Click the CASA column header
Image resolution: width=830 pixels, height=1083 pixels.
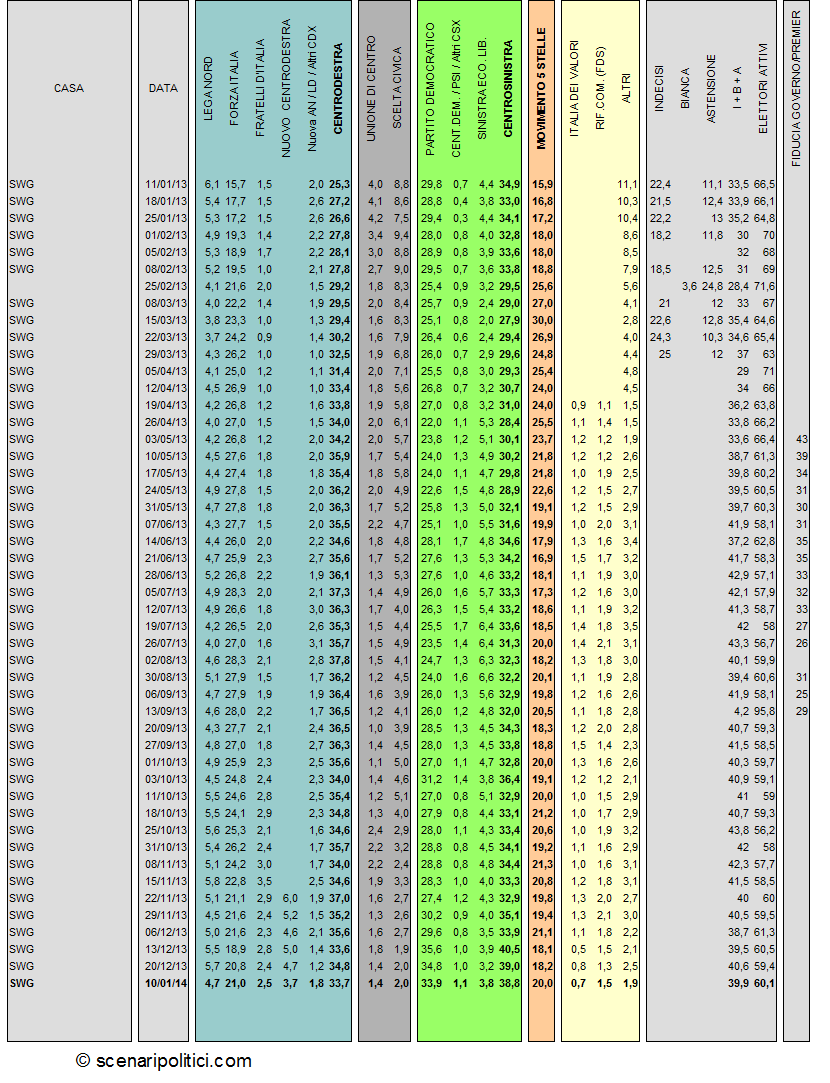pyautogui.click(x=68, y=88)
